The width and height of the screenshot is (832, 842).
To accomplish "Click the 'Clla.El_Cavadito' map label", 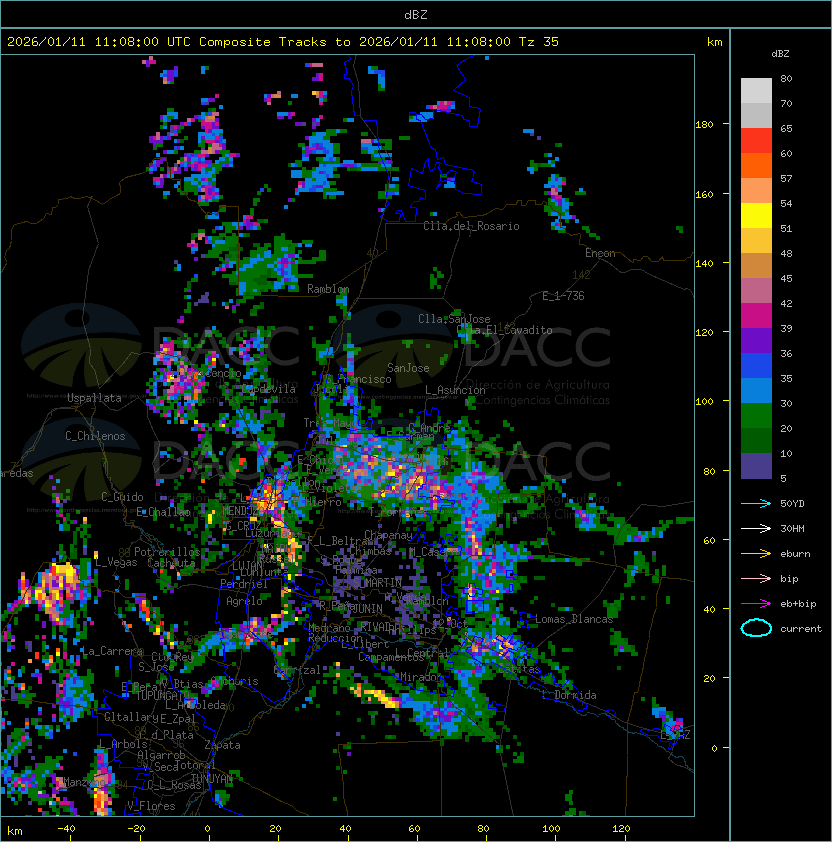I will [504, 330].
